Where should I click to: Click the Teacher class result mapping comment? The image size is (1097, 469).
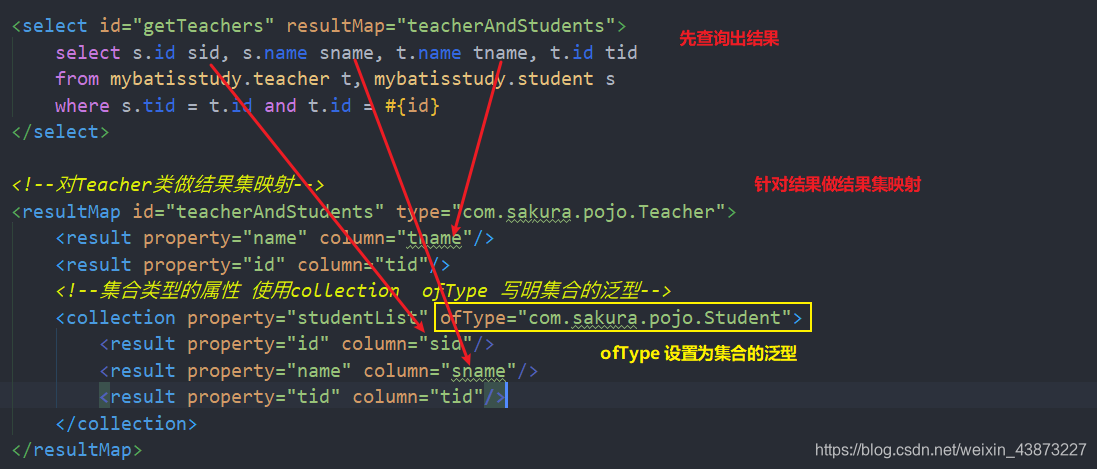pyautogui.click(x=168, y=185)
